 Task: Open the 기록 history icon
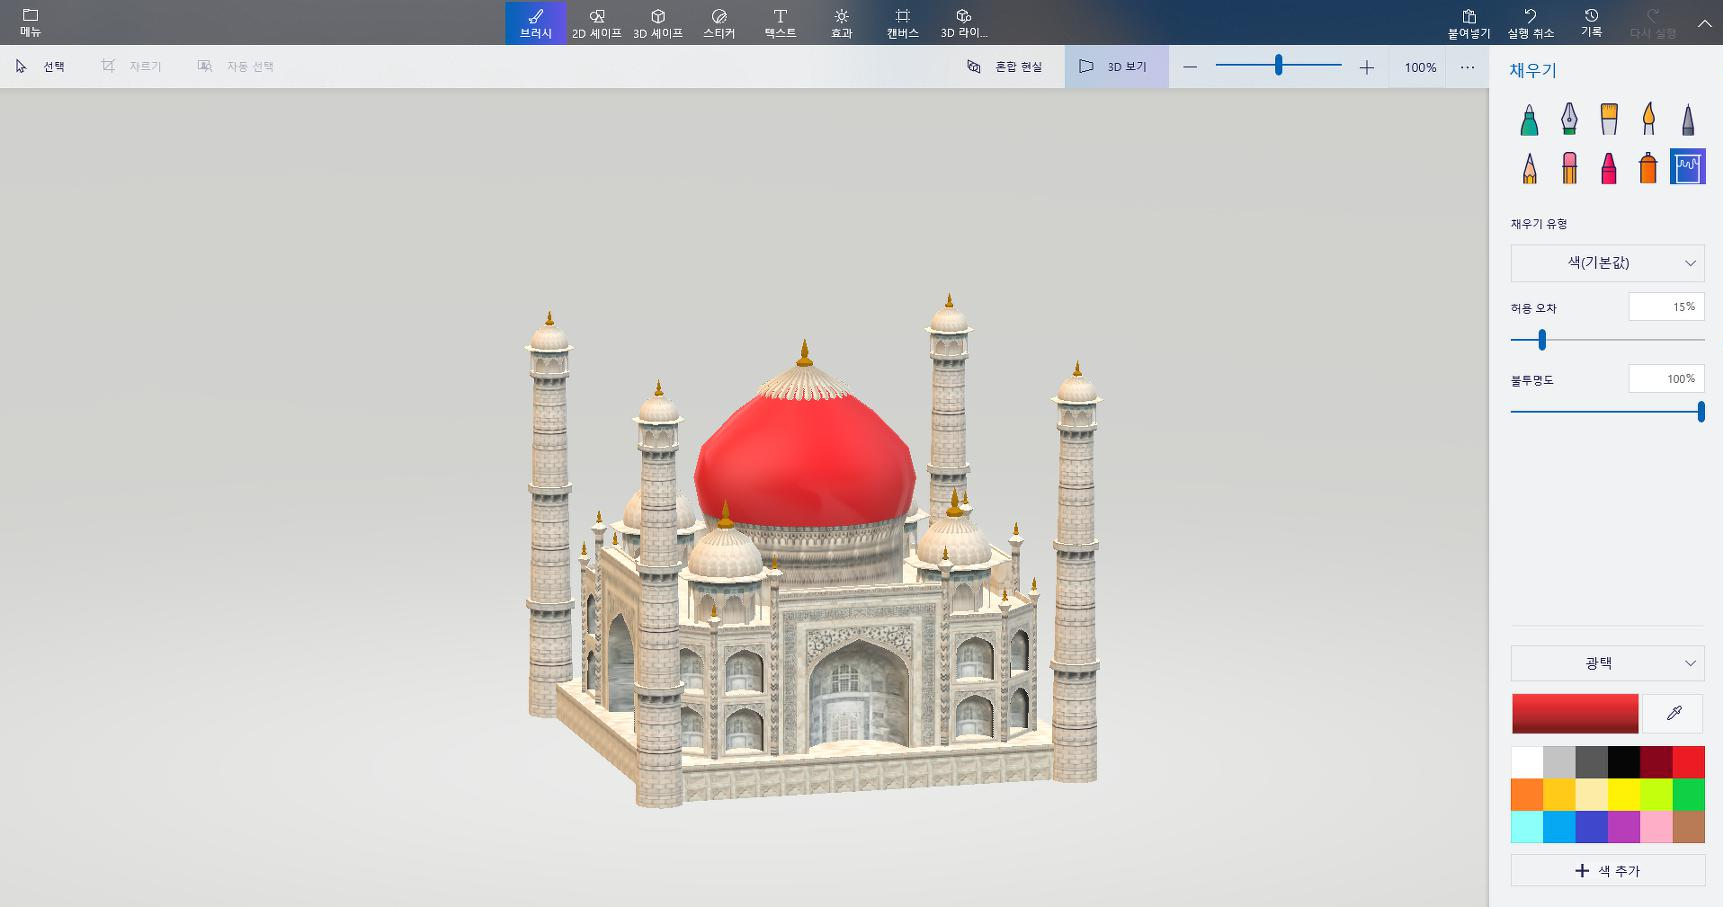click(1591, 22)
